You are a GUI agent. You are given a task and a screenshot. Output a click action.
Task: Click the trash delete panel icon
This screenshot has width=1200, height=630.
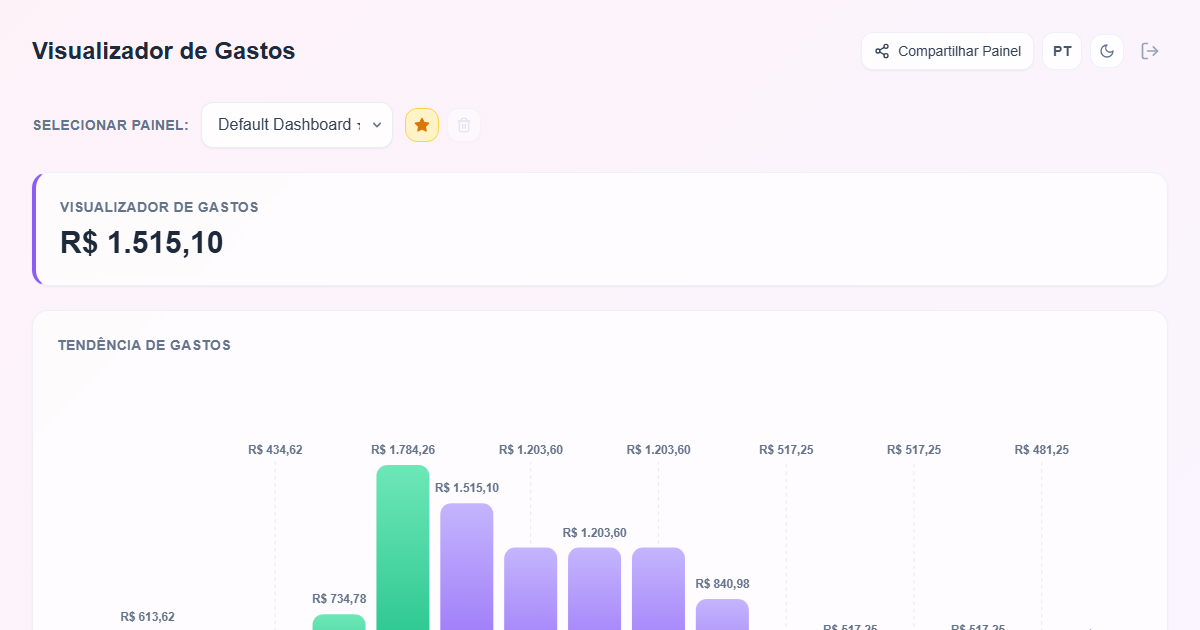point(464,125)
